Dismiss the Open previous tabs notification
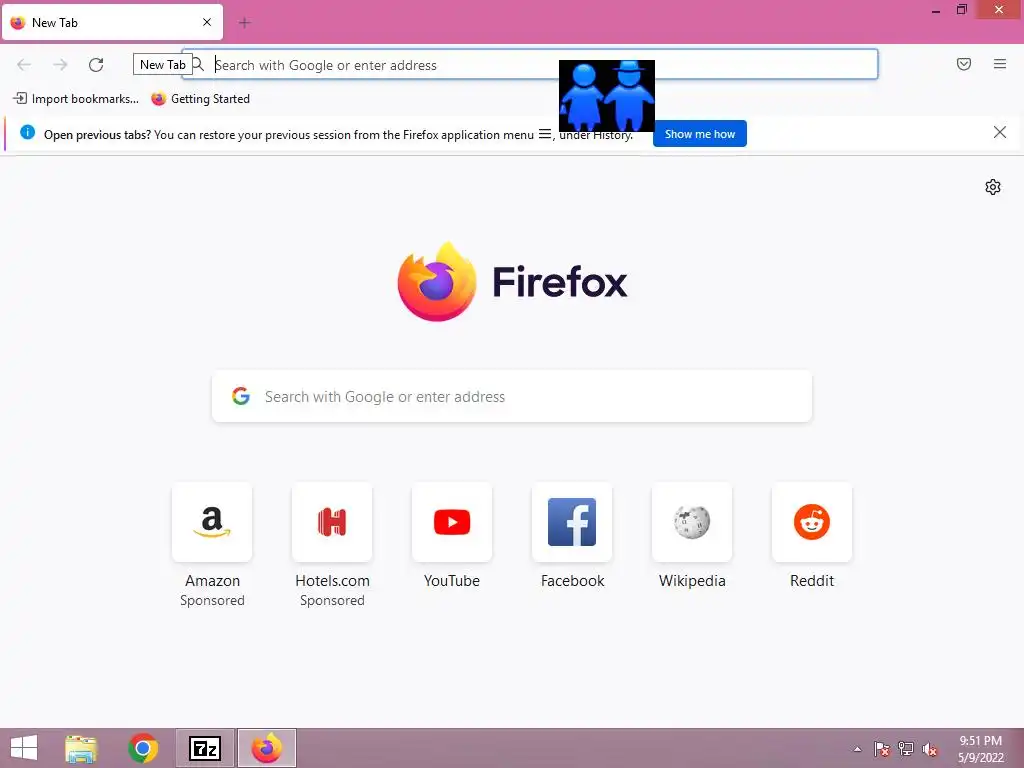The width and height of the screenshot is (1024, 768). [x=999, y=133]
